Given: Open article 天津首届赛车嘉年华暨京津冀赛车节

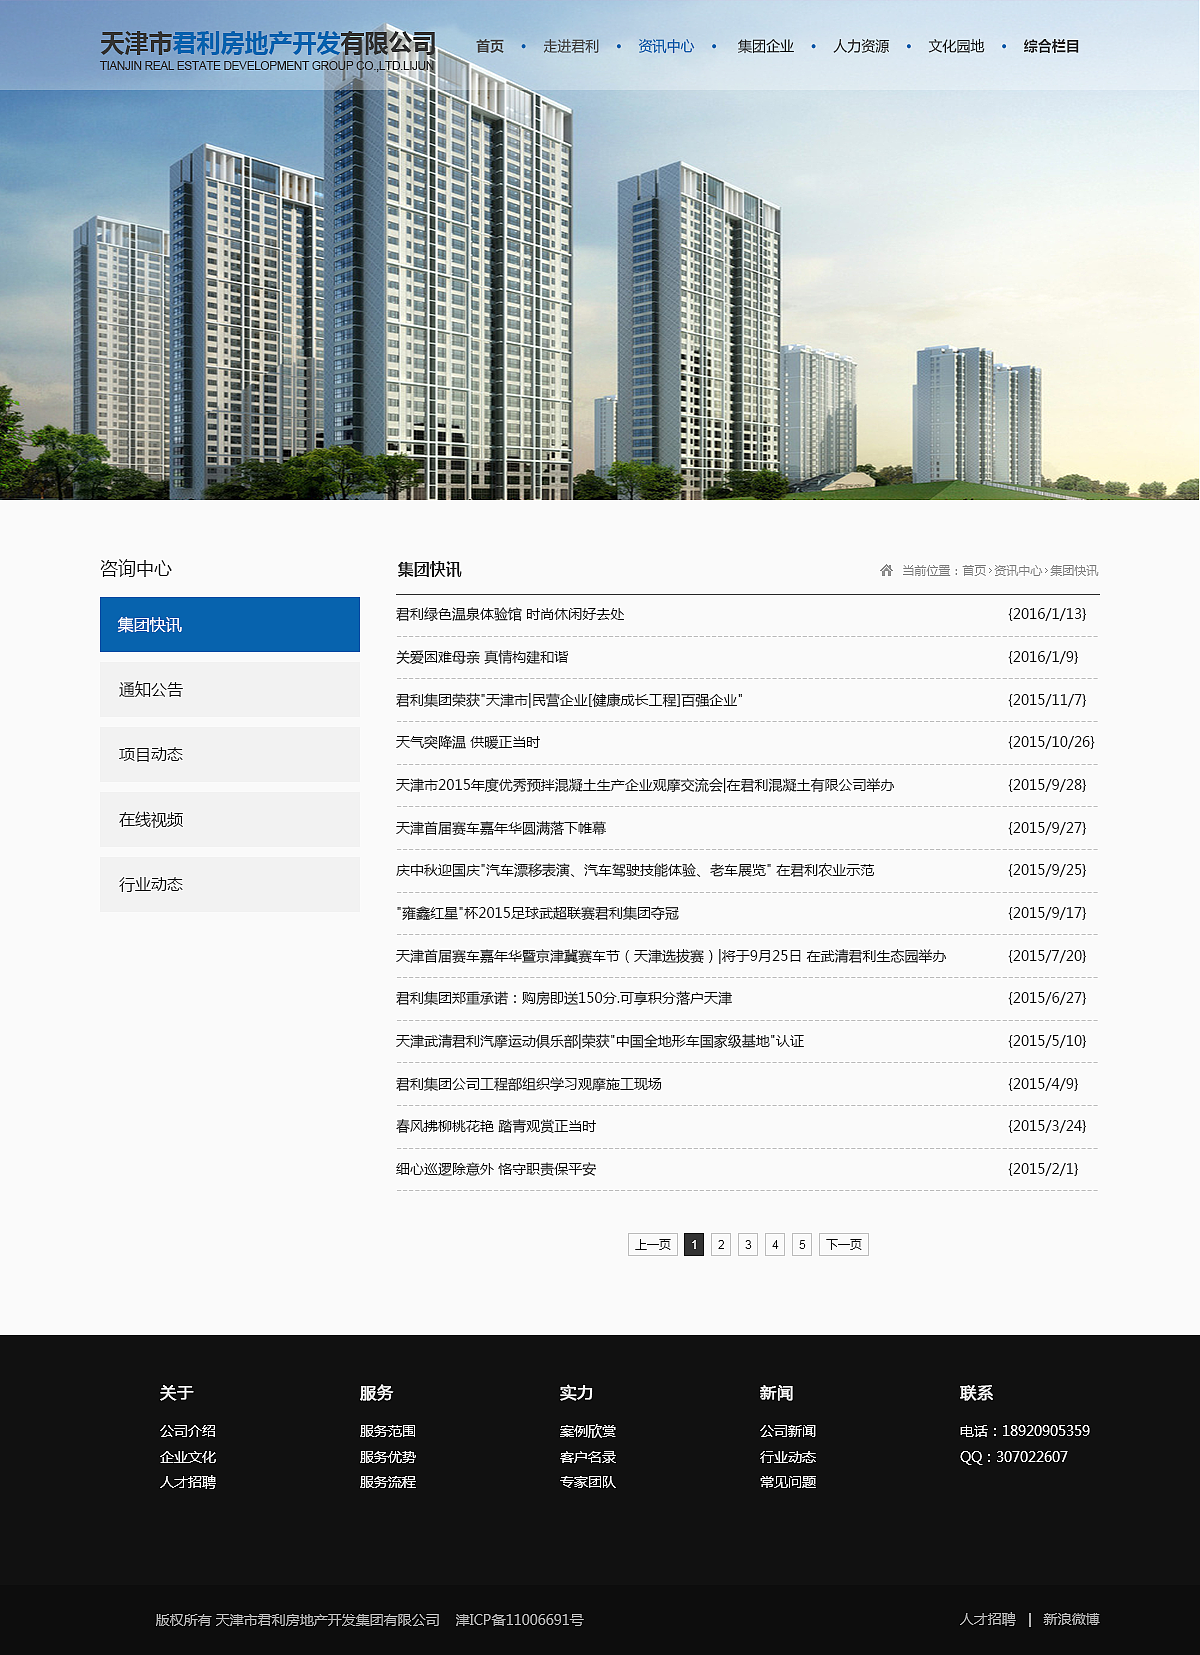Looking at the screenshot, I should (671, 956).
